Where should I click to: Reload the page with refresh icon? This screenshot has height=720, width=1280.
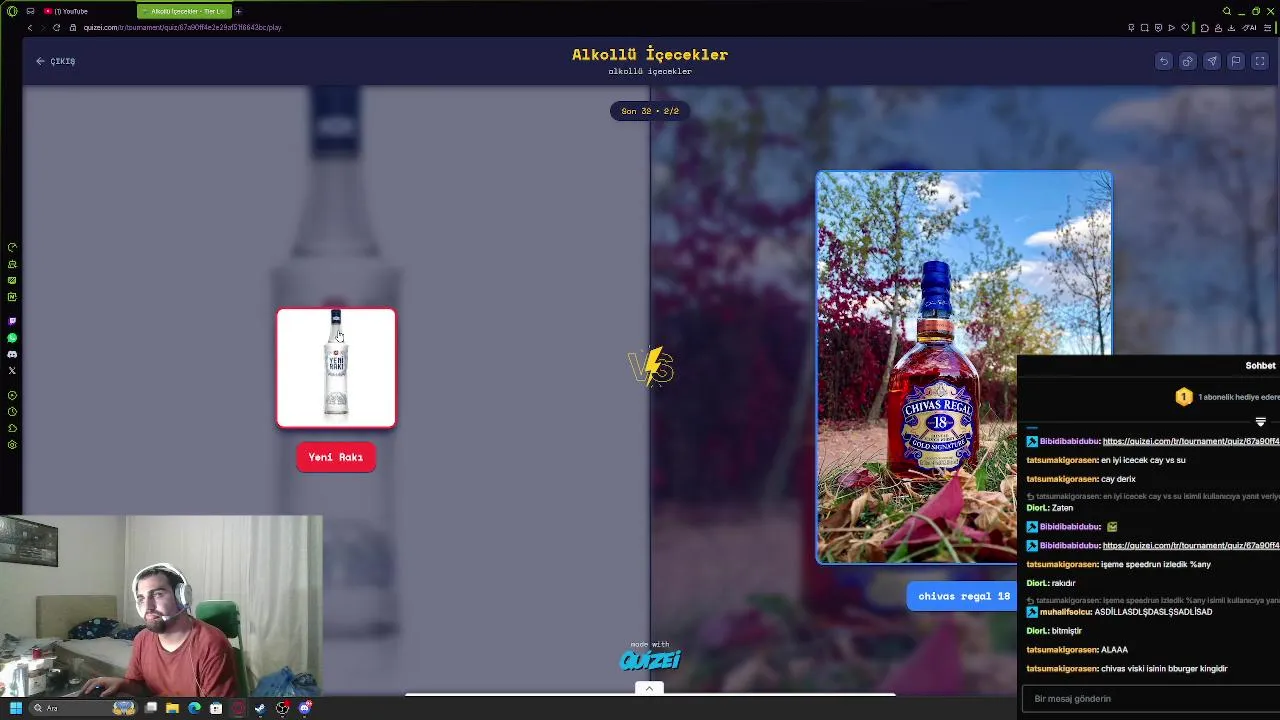click(56, 28)
